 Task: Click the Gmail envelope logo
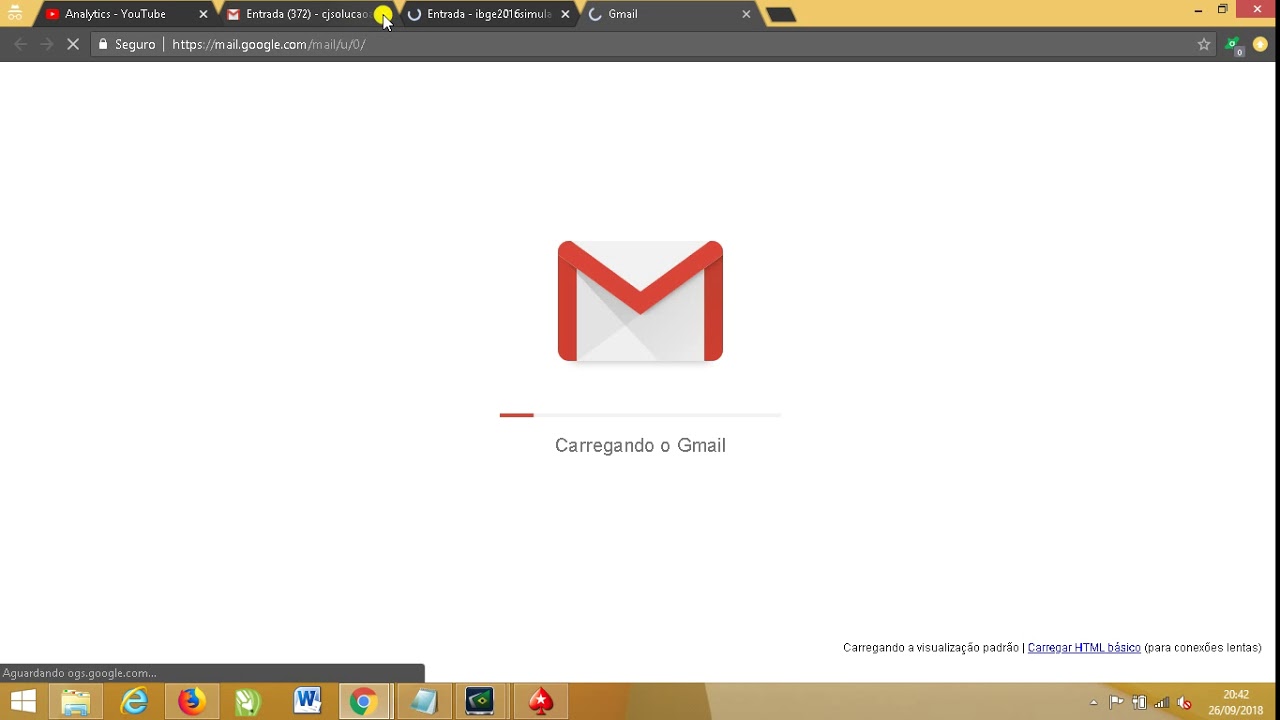(640, 301)
